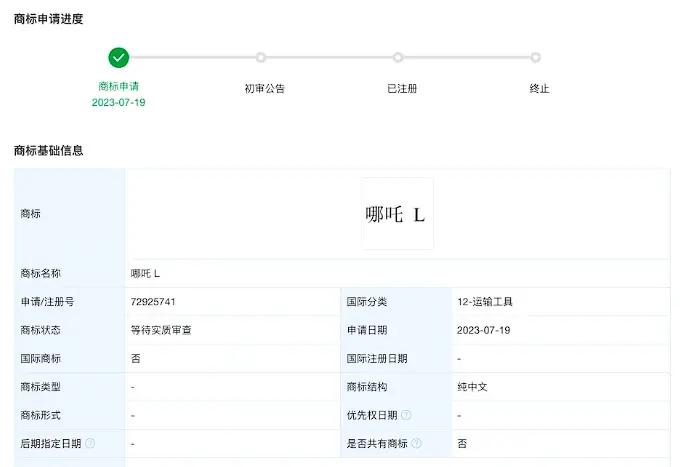The image size is (680, 467).
Task: Click the 国际商标 value 否
Action: click(x=135, y=359)
